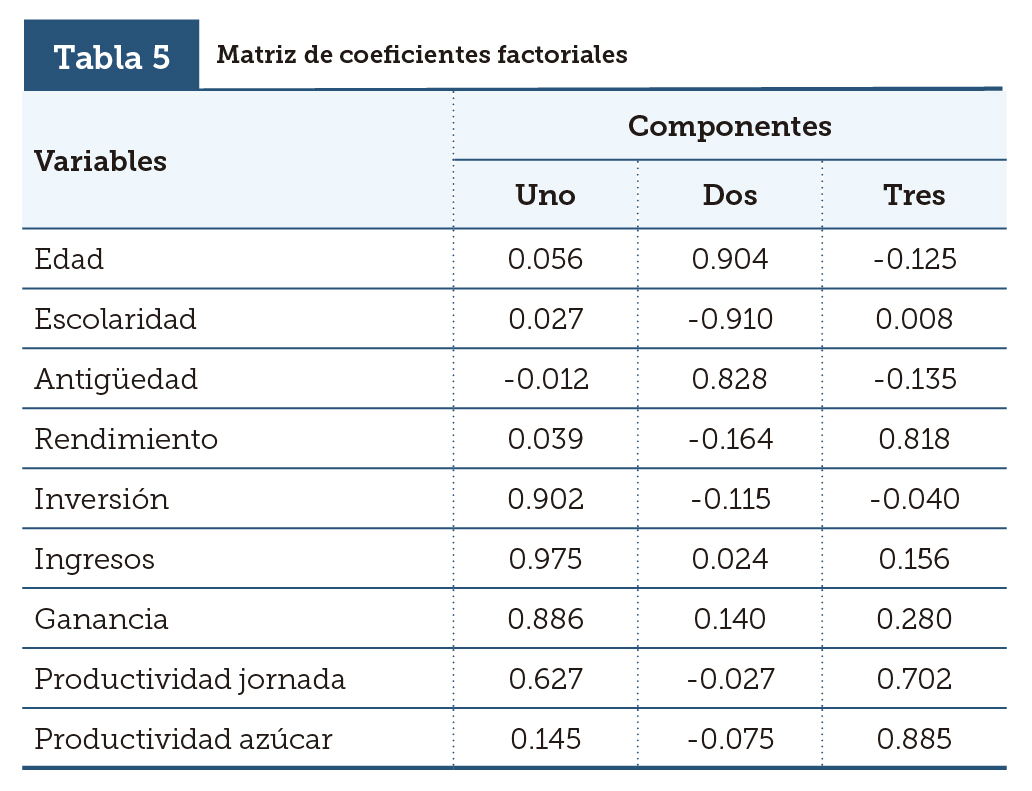Select the "Tres" column header
1032x791 pixels.
(x=914, y=194)
